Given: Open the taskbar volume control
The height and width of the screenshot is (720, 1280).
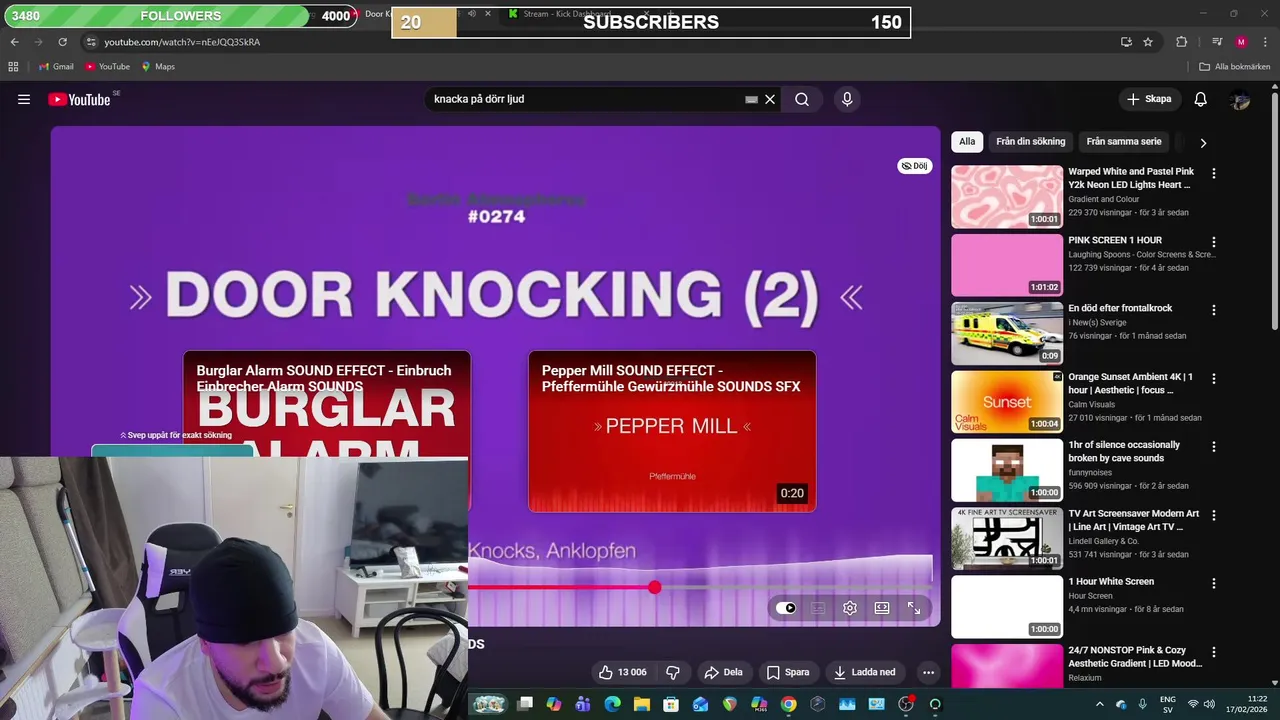Looking at the screenshot, I should (x=1209, y=704).
